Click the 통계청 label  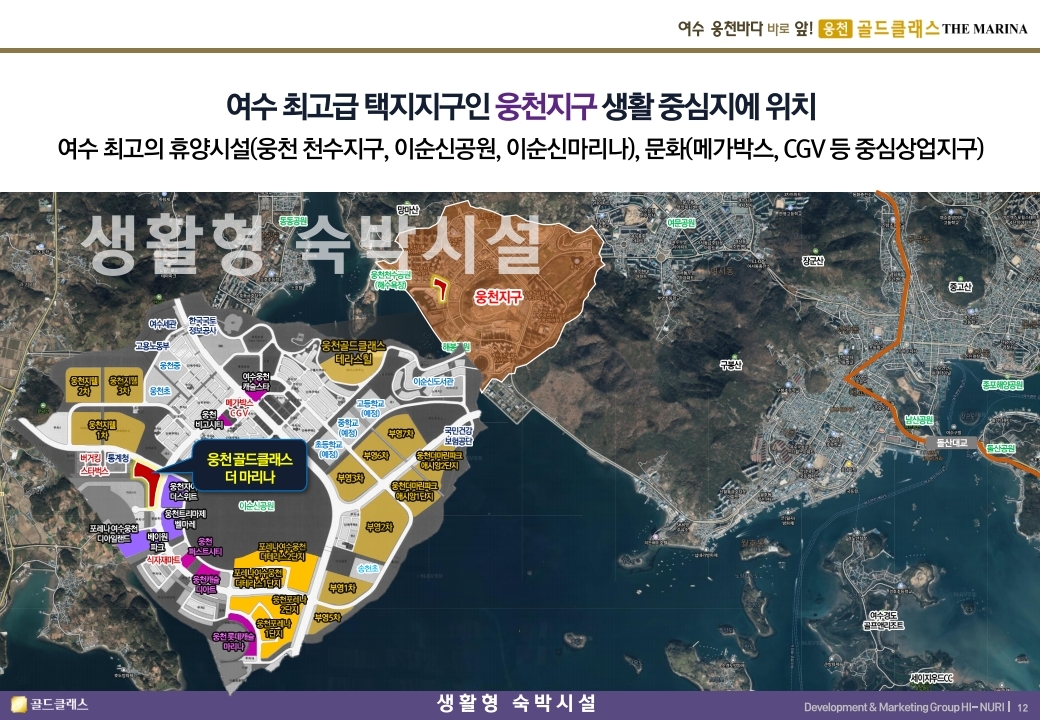[x=119, y=458]
